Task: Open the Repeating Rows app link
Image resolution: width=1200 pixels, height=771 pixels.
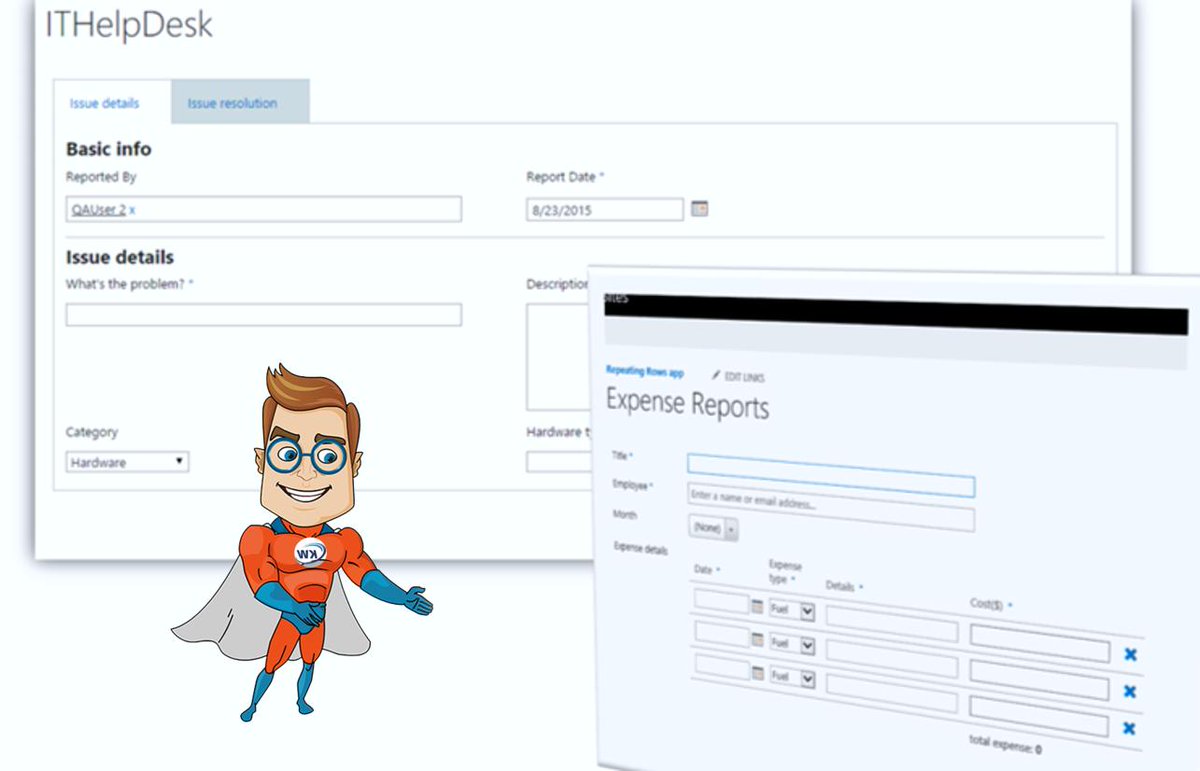Action: tap(645, 371)
